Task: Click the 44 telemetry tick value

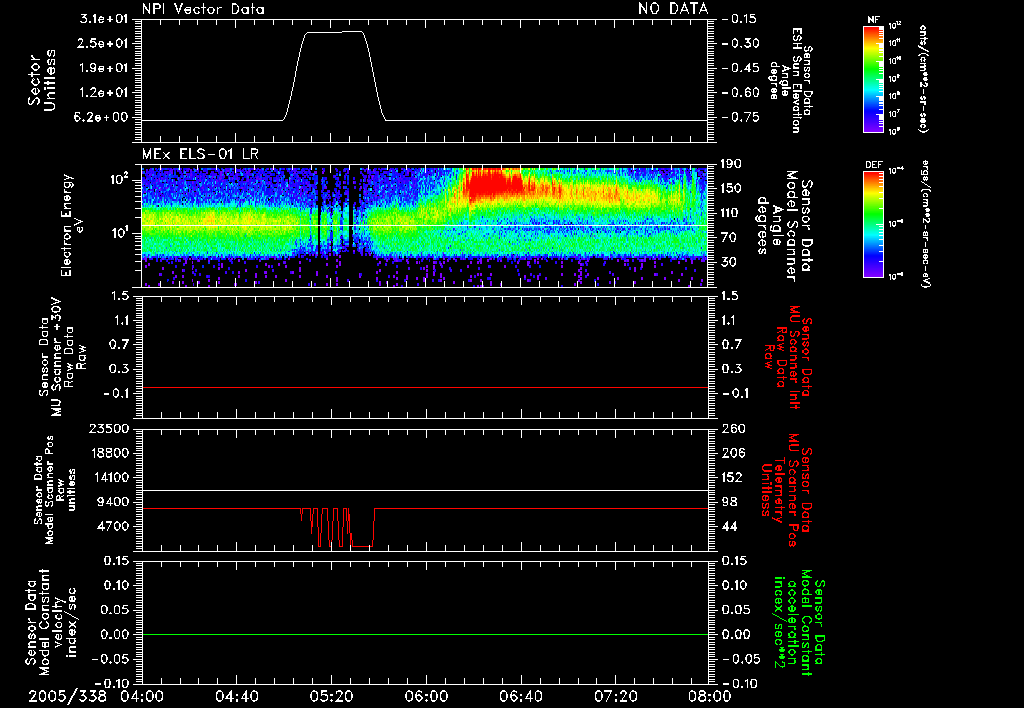Action: (728, 526)
